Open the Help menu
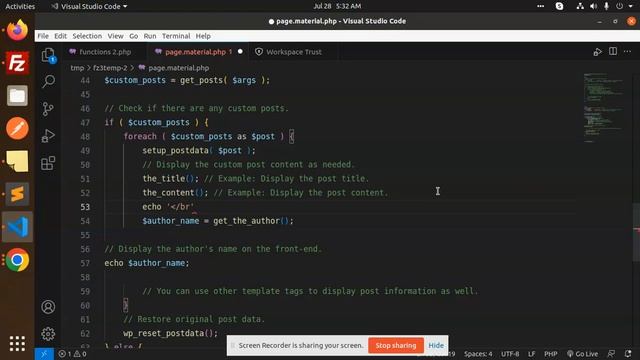This screenshot has width=640, height=360. pyautogui.click(x=203, y=36)
